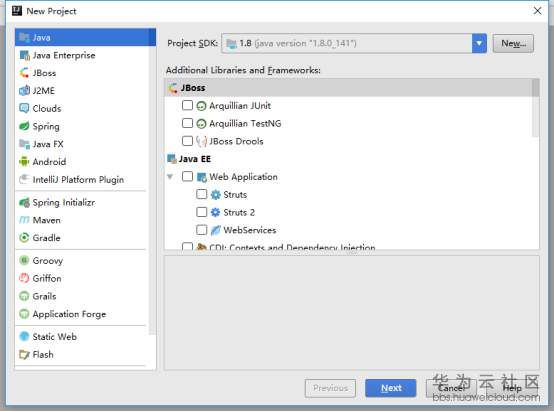Image resolution: width=554 pixels, height=412 pixels.
Task: Enable the Arquillian TestNG checkbox
Action: tap(187, 123)
